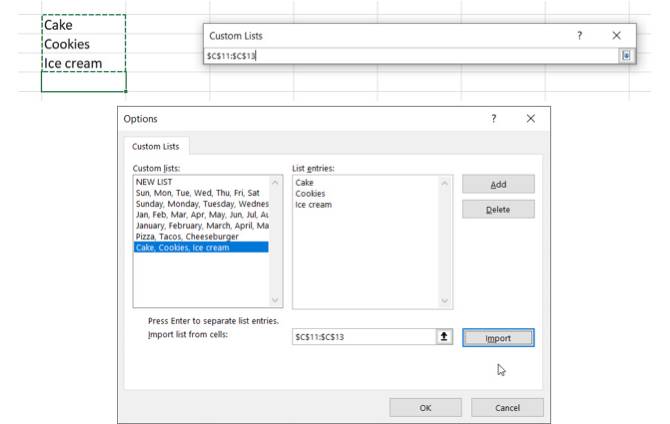Select the worksheet cell containing Ice cream
This screenshot has height=424, width=670.
point(84,63)
